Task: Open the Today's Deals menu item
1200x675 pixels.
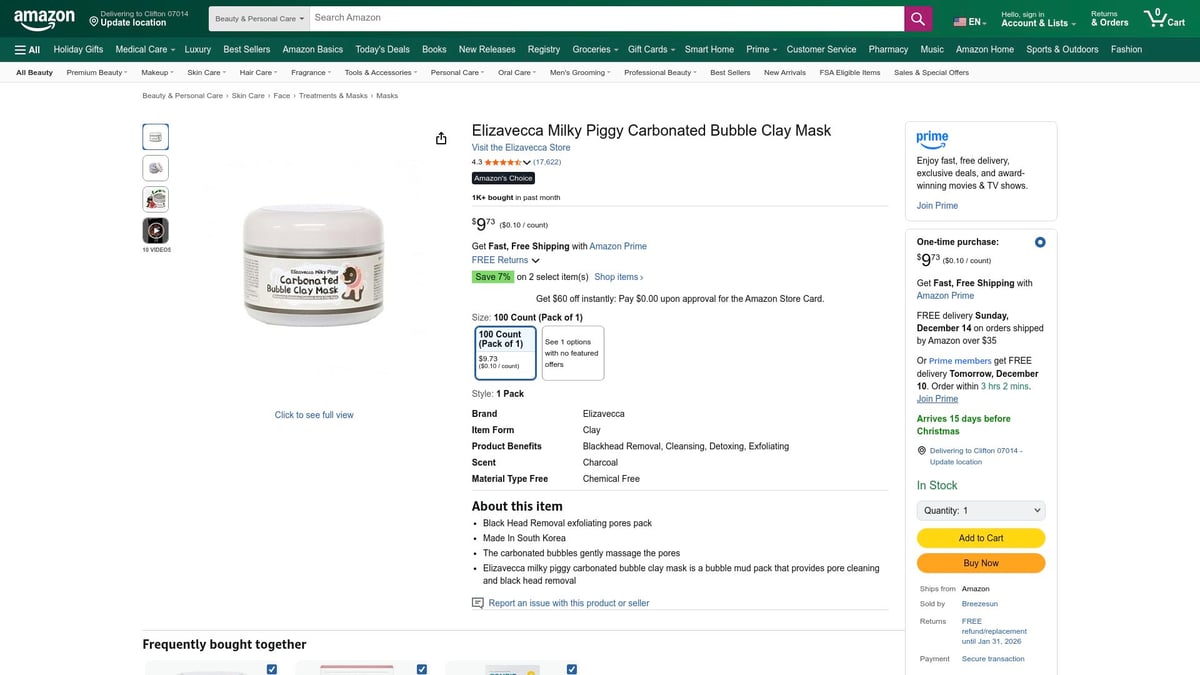Action: tap(381, 48)
